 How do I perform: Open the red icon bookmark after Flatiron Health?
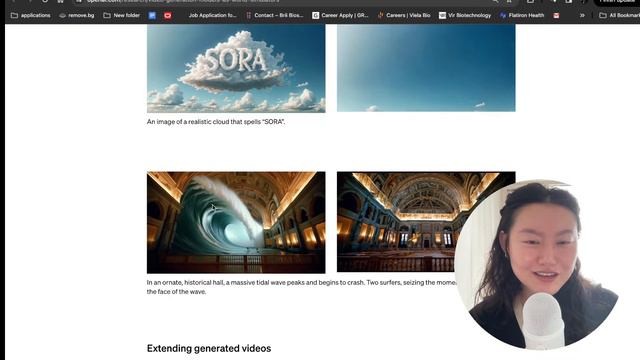556,16
